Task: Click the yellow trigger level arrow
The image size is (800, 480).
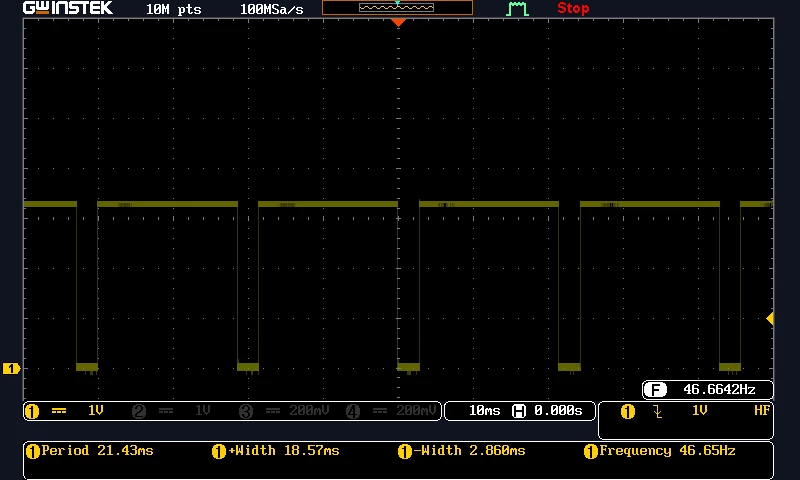Action: (770, 318)
